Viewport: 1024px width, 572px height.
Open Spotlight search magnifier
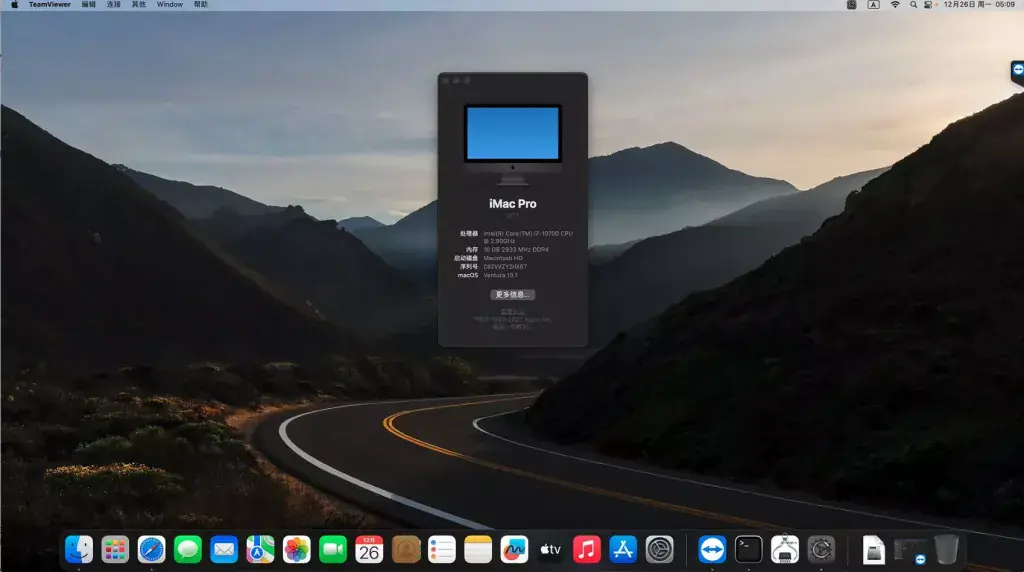click(914, 5)
